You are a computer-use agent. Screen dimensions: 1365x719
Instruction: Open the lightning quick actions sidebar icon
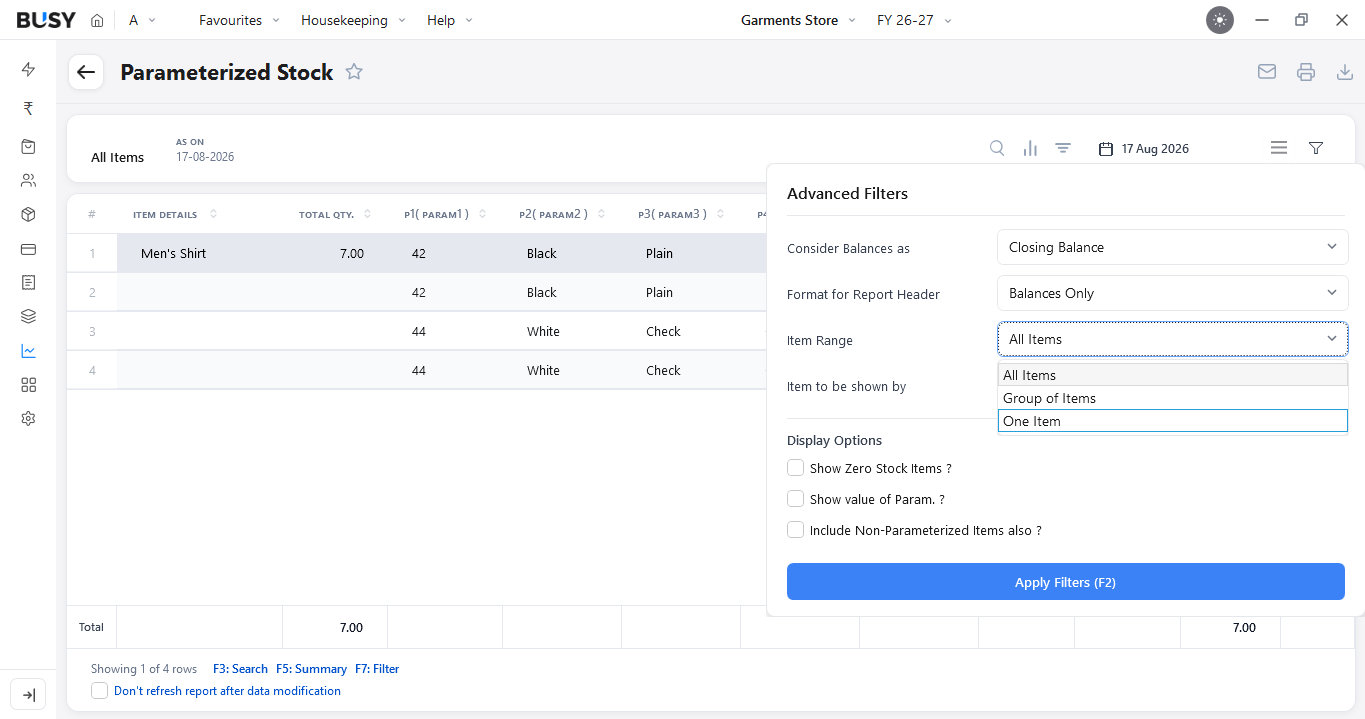(28, 69)
